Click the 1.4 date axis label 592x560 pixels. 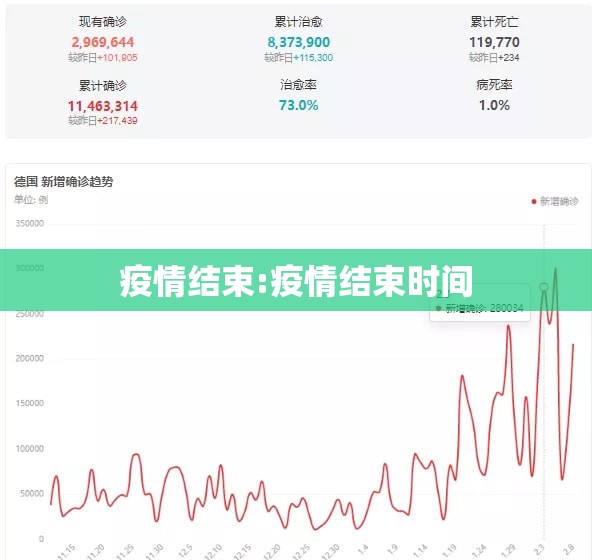click(x=363, y=549)
